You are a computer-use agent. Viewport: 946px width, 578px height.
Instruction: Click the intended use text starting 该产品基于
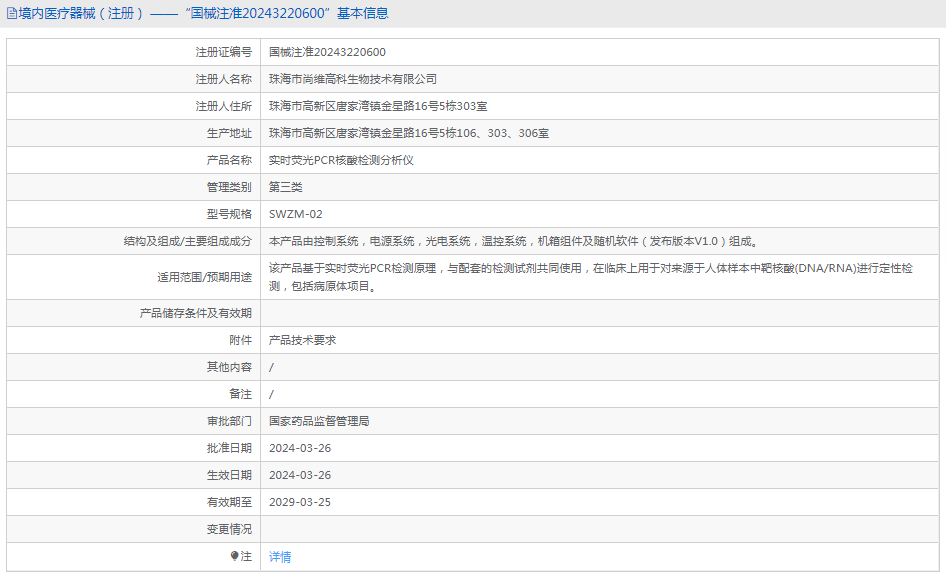[591, 277]
